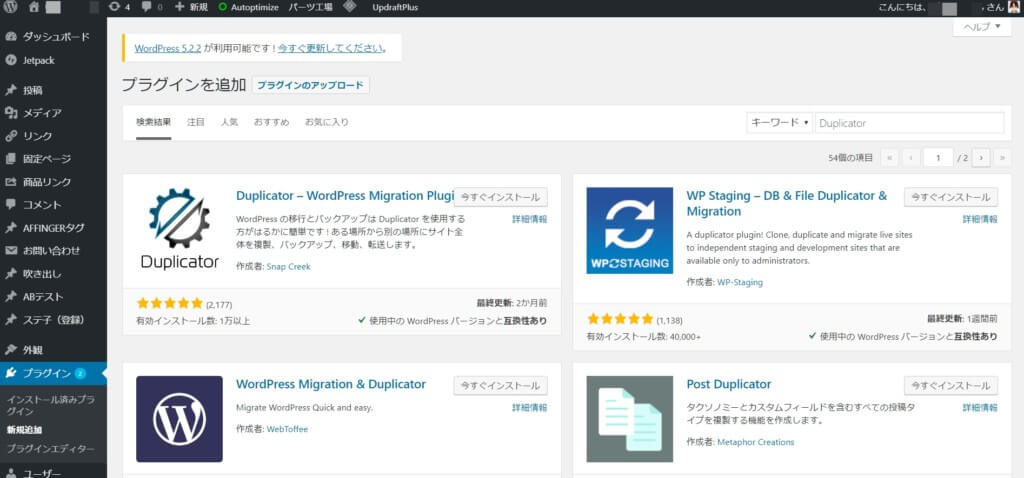Click the updates icon showing 4
Screen dimensions: 1024x478
[119, 7]
